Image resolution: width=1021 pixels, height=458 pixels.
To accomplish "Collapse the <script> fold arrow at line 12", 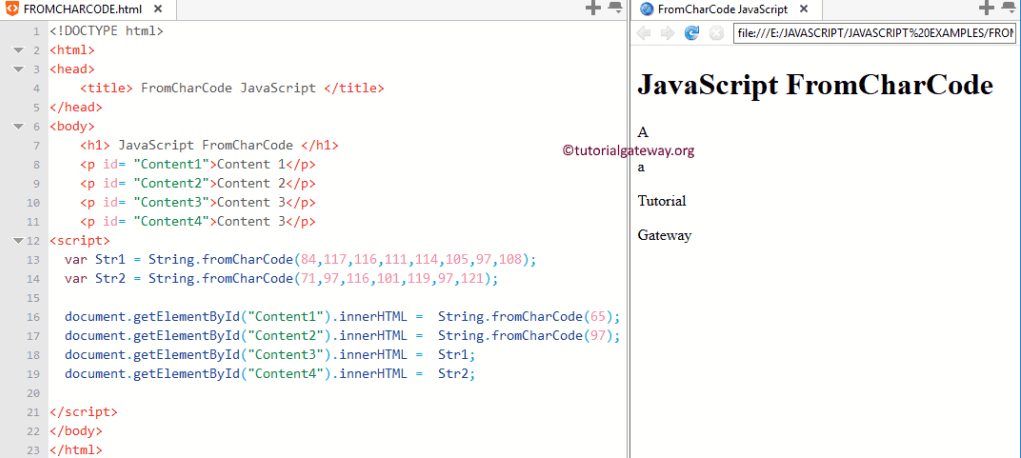I will click(x=18, y=241).
